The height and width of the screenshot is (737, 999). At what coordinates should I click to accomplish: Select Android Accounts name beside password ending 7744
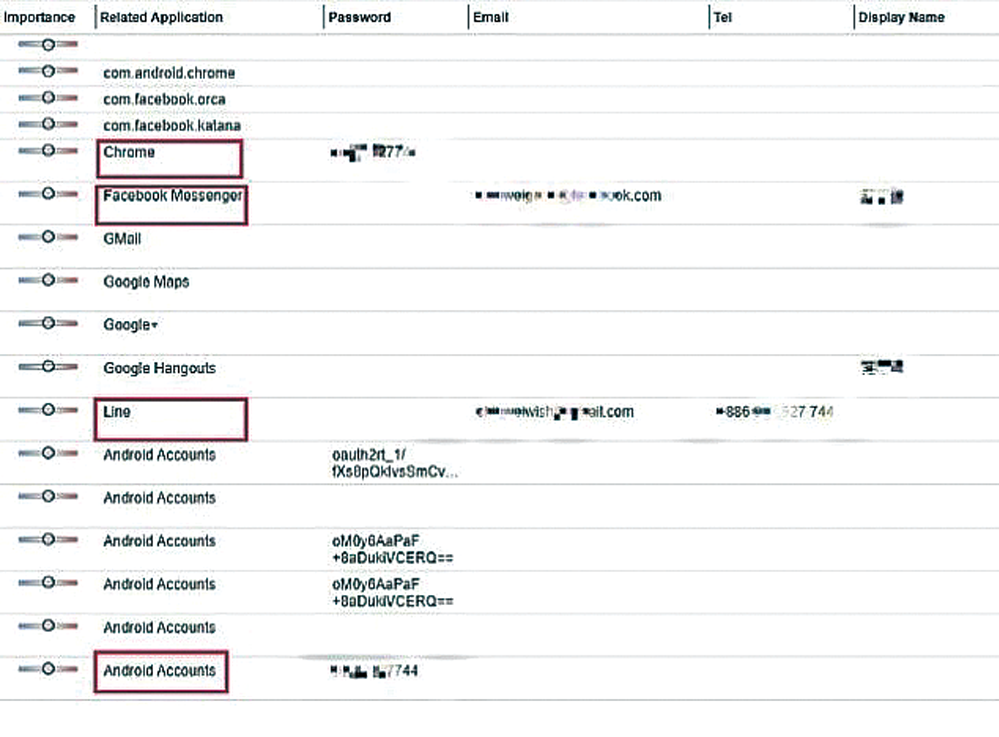(159, 671)
